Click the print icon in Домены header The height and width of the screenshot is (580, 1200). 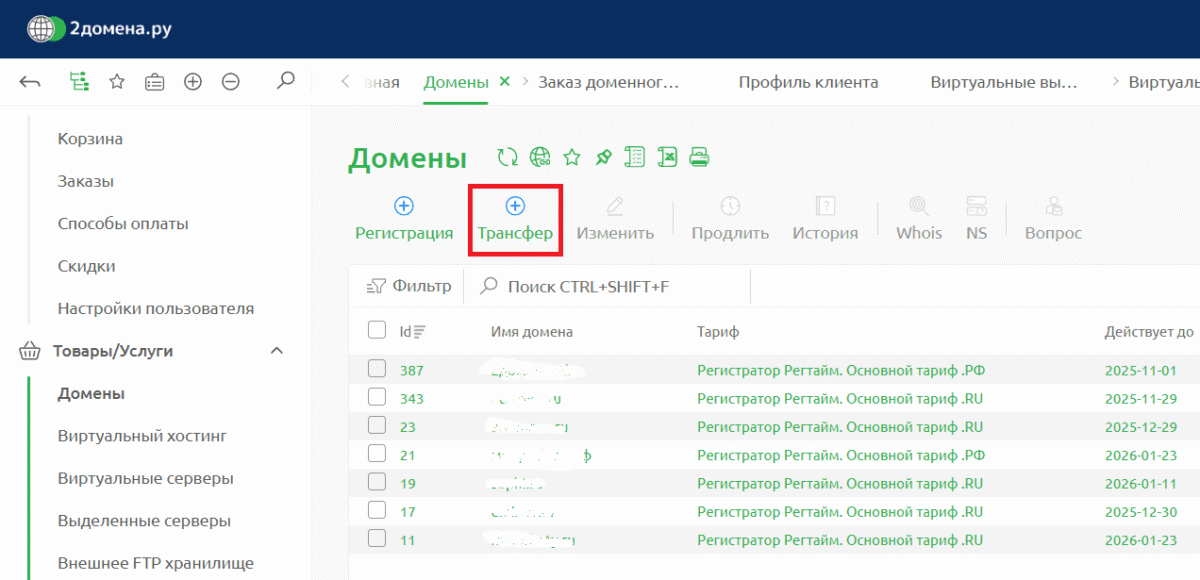coord(699,157)
